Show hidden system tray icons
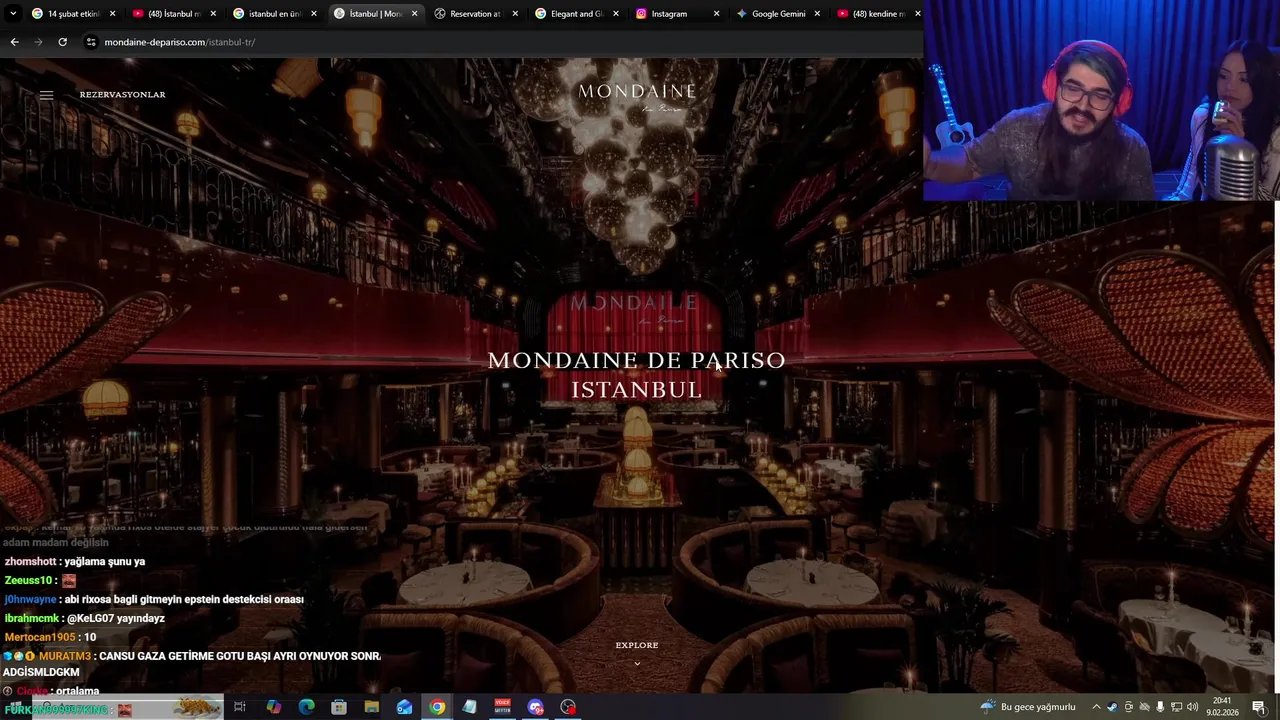This screenshot has height=720, width=1280. (1096, 707)
